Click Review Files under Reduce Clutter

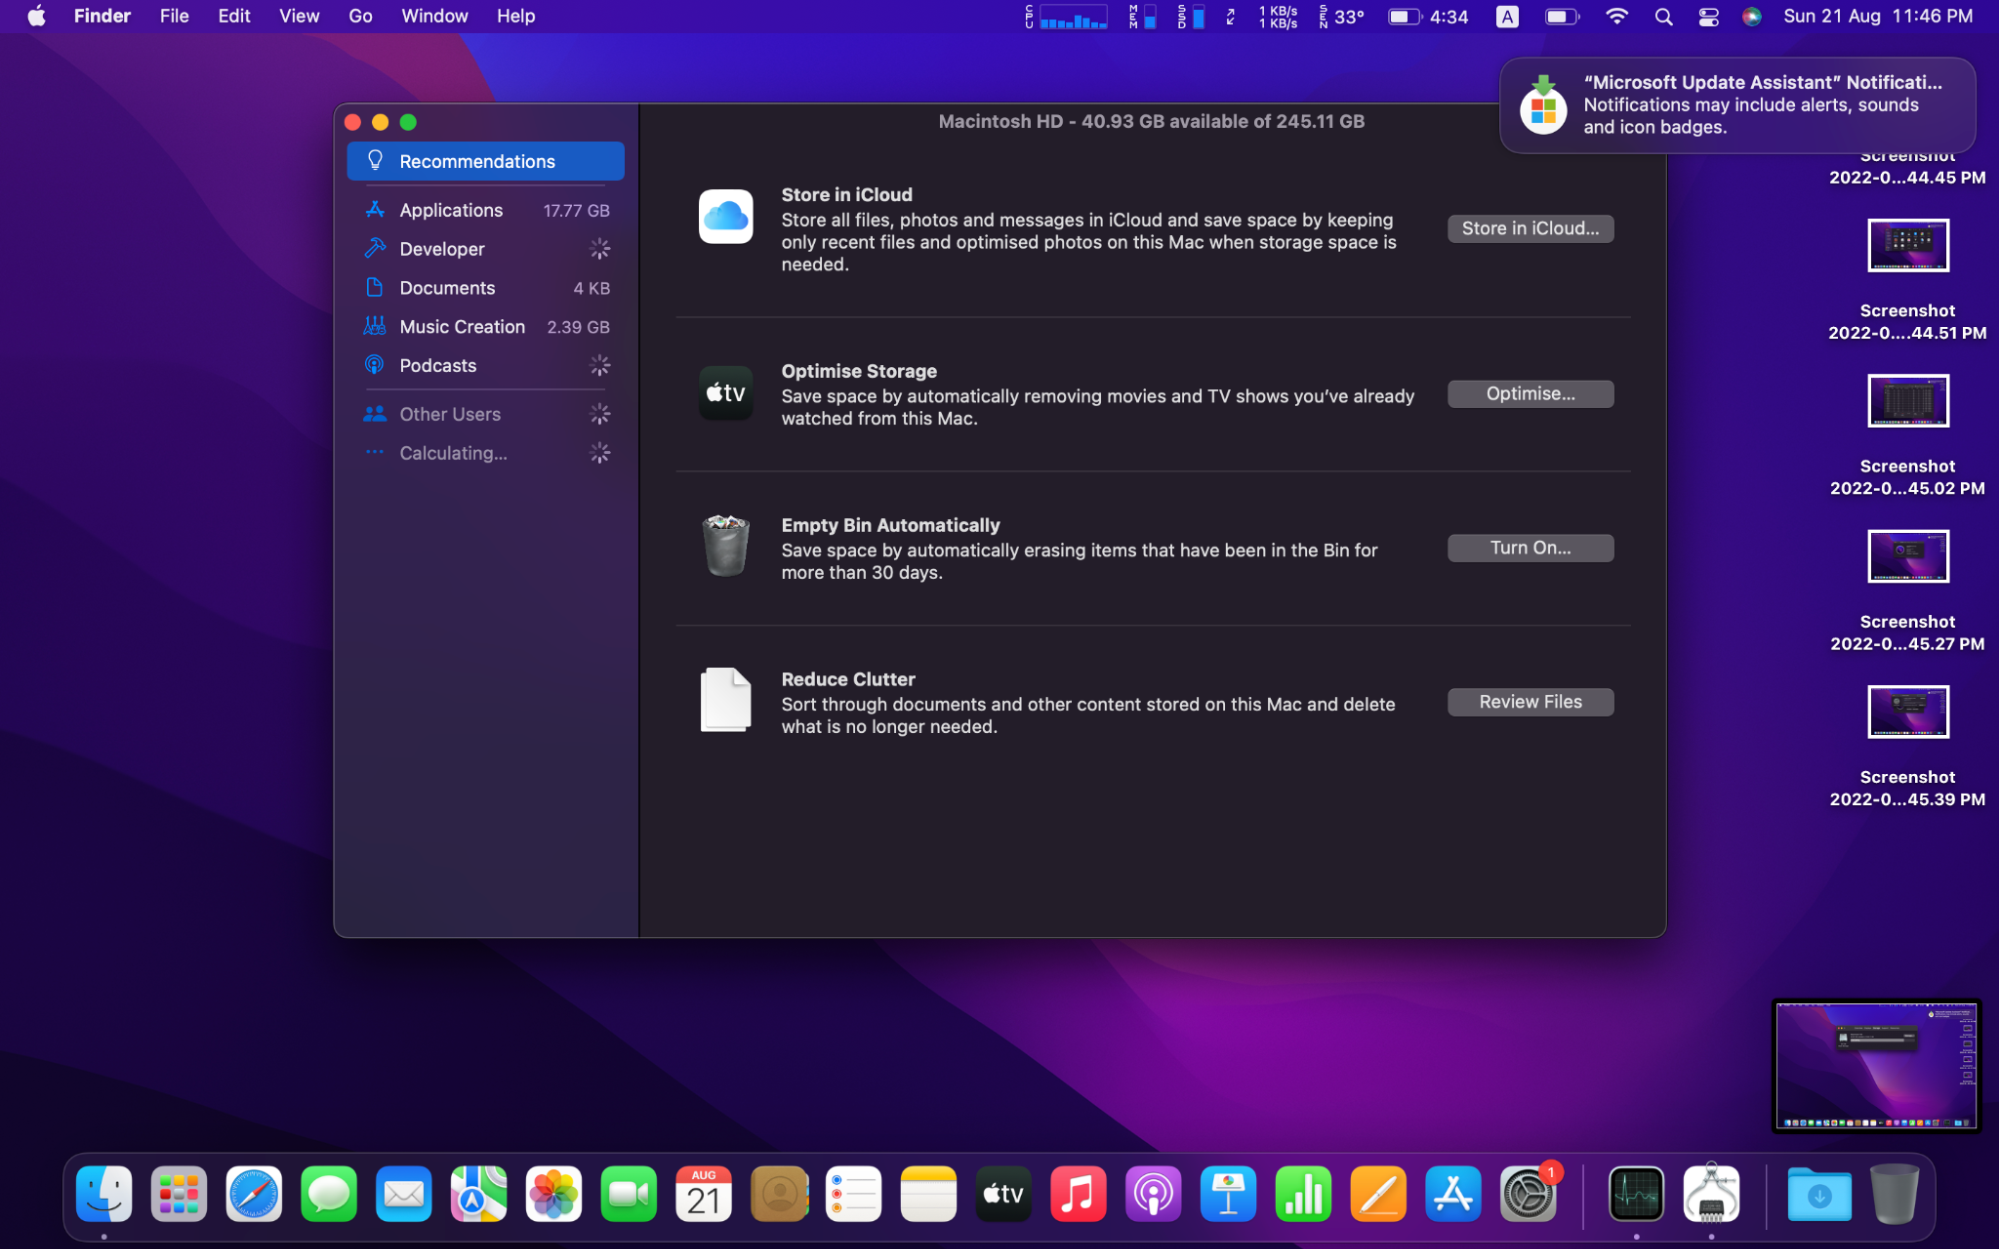(1529, 701)
